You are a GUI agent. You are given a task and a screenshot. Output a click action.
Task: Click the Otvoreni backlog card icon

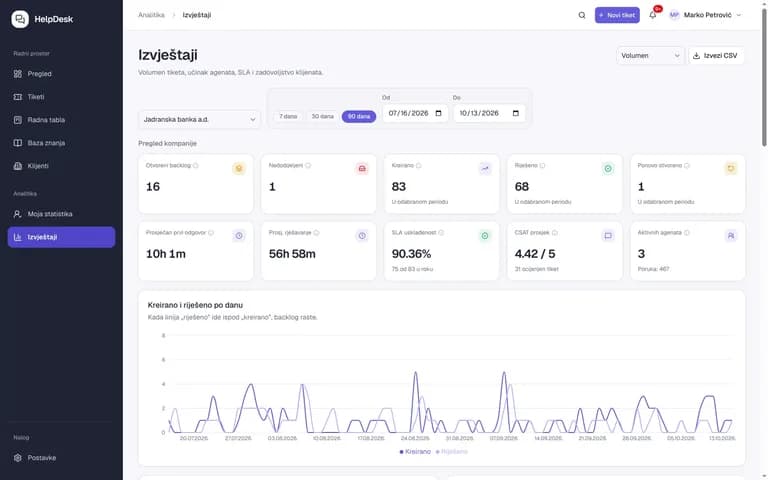pyautogui.click(x=239, y=168)
